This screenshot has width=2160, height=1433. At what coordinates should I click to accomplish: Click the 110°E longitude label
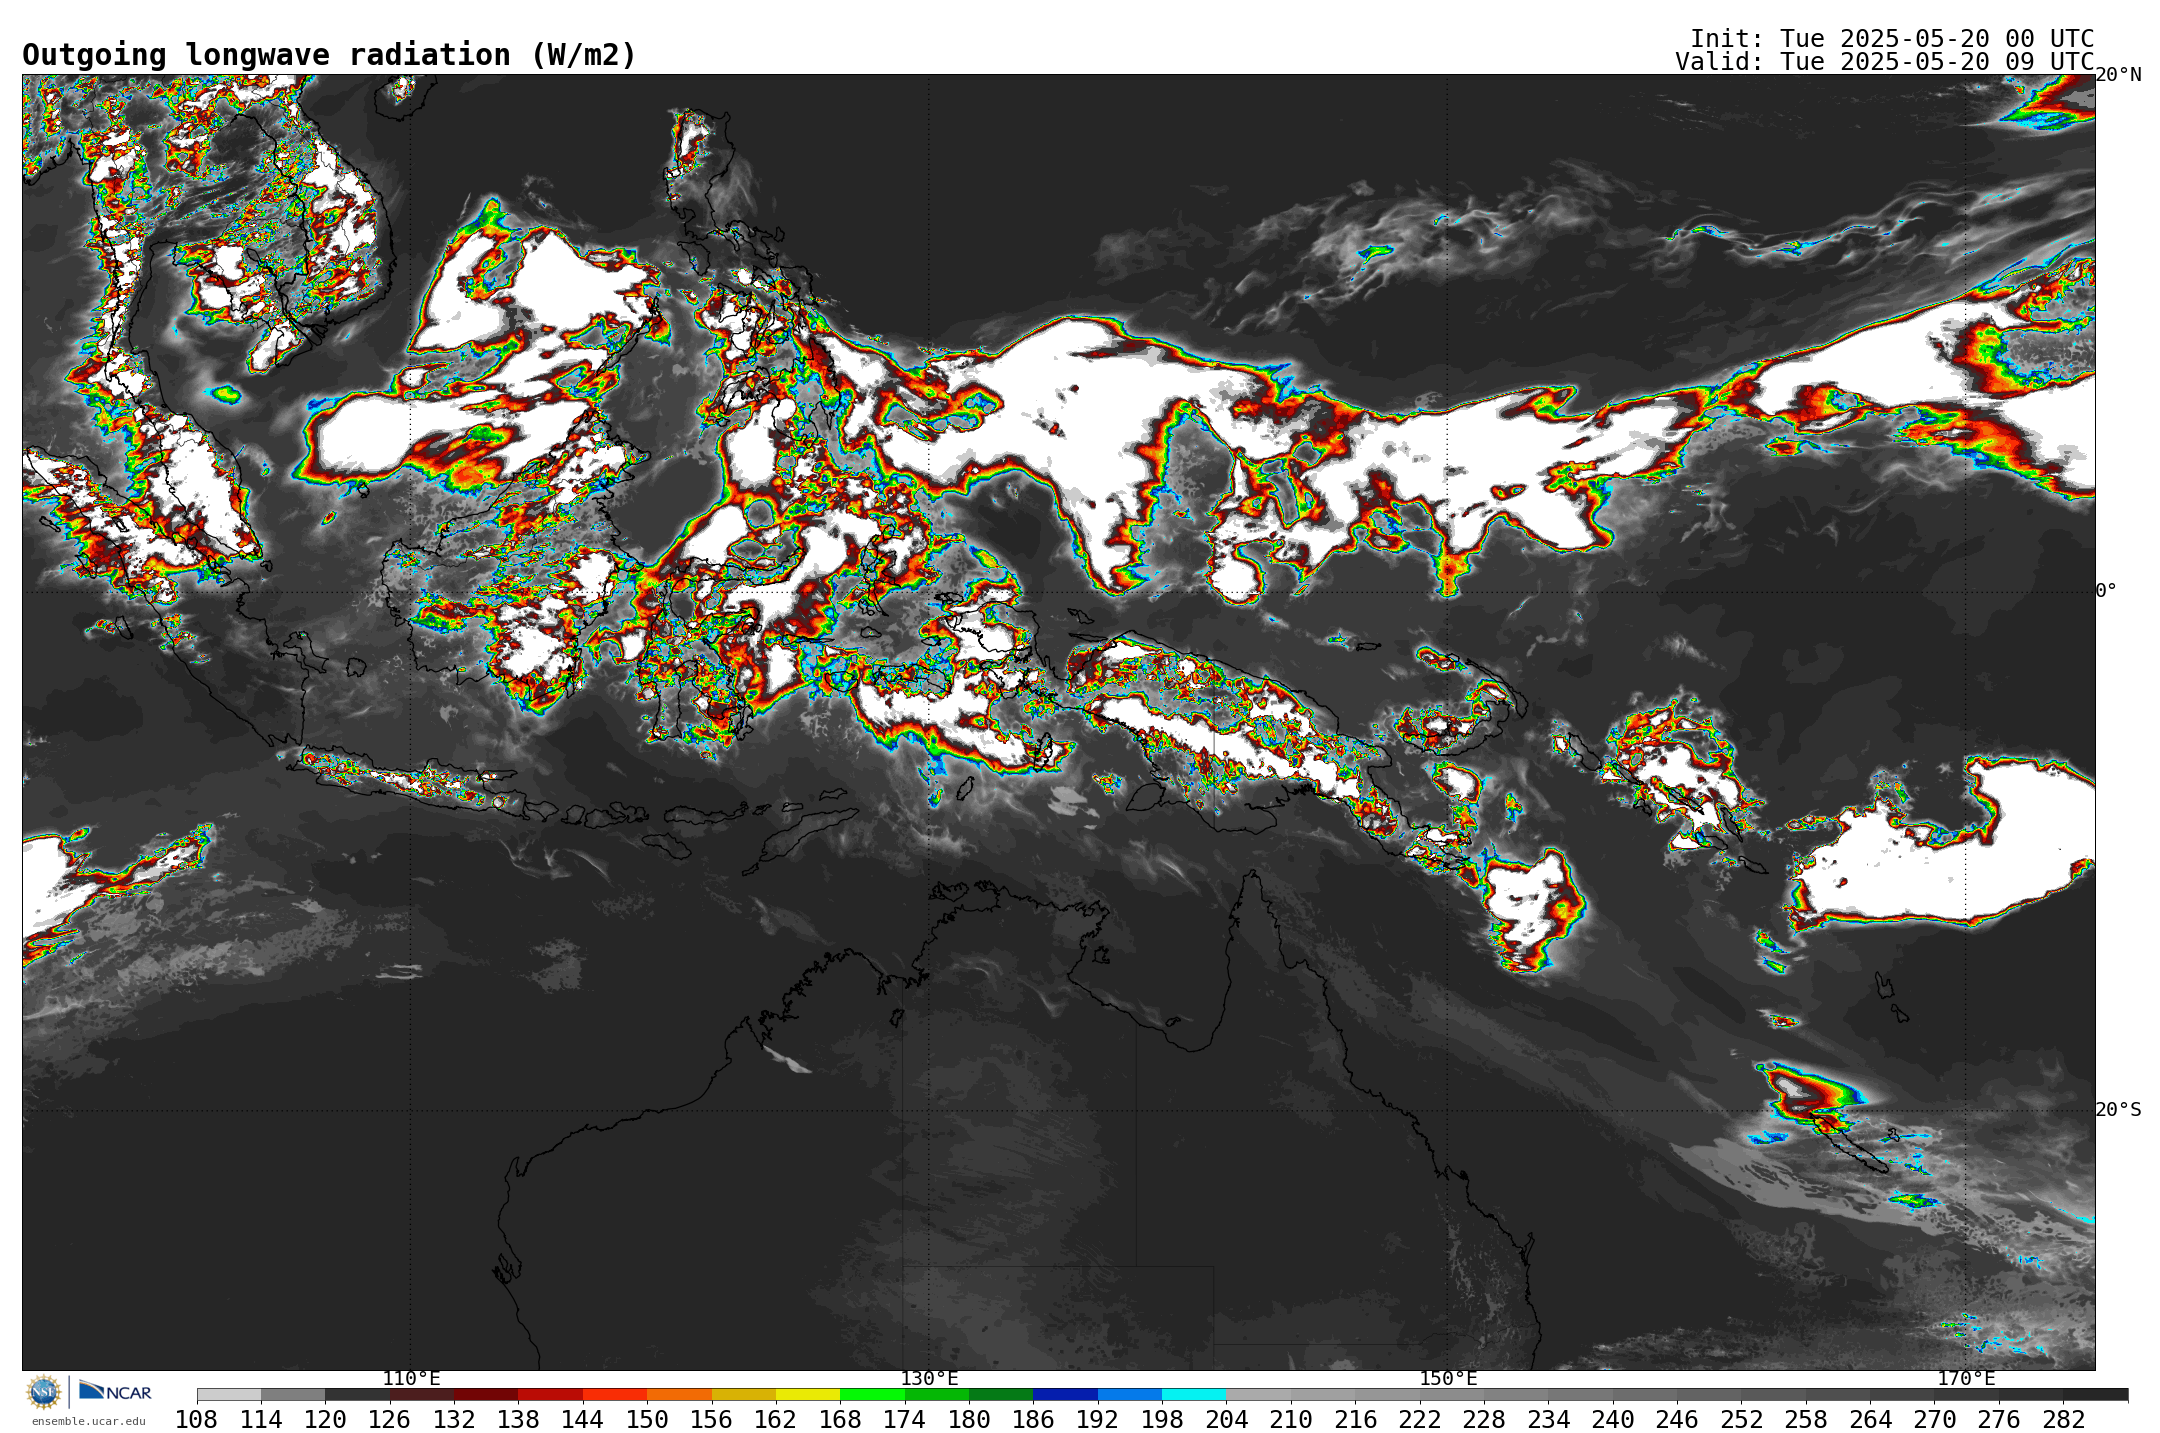coord(411,1378)
